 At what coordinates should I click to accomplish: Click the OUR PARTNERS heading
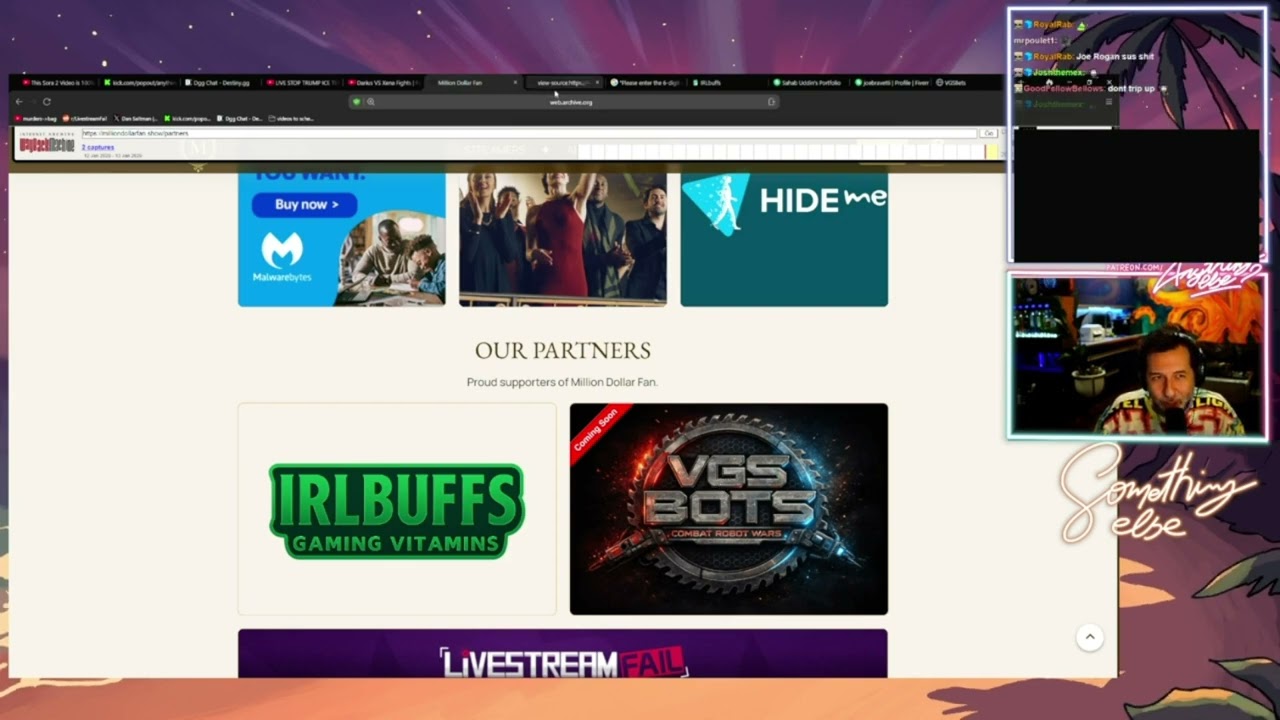563,350
